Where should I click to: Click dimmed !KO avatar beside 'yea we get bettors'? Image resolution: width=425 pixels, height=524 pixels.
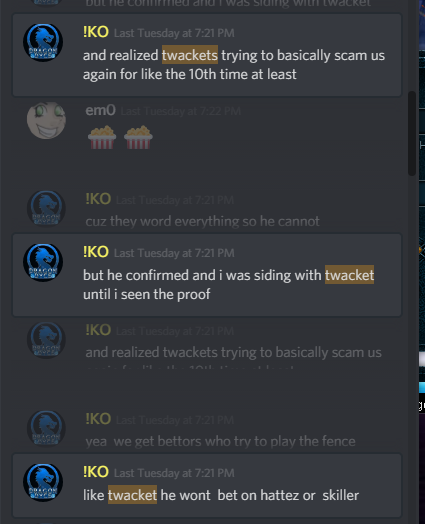pyautogui.click(x=46, y=428)
